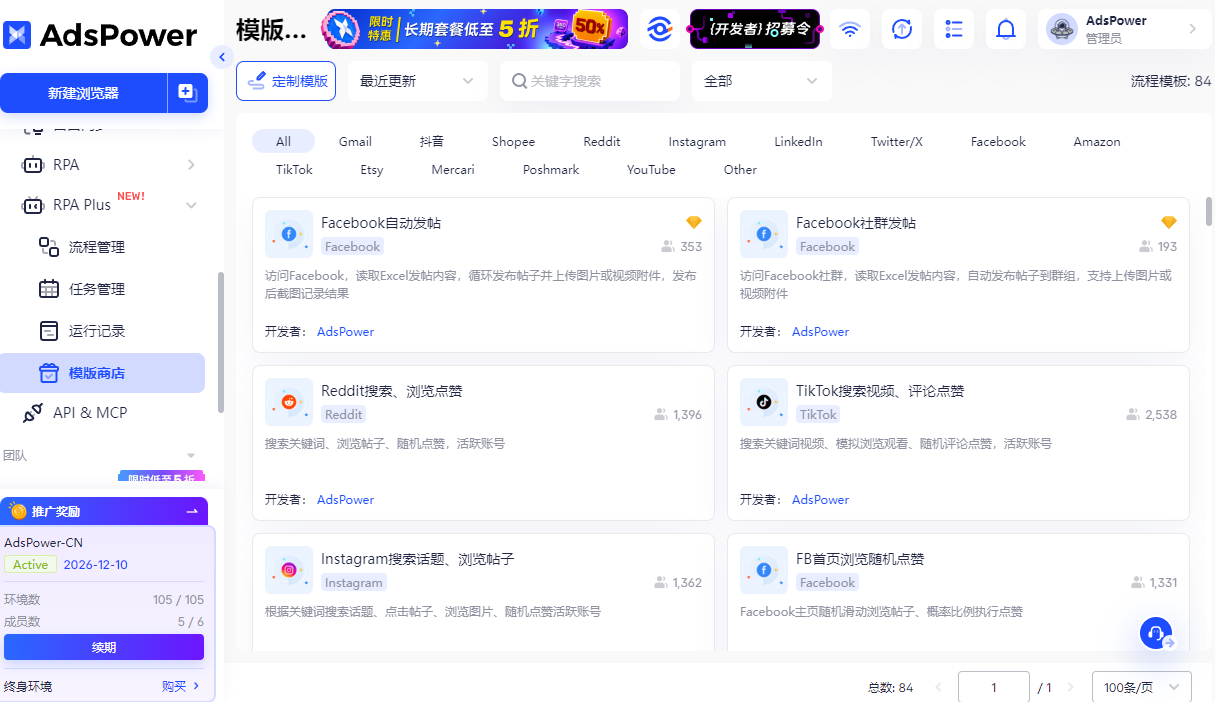Select the Shopee category tab
Image resolution: width=1215 pixels, height=702 pixels.
point(514,141)
